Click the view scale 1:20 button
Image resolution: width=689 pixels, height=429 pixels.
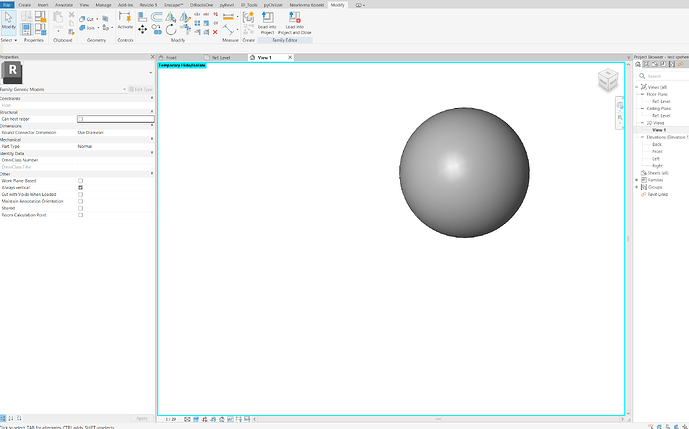tap(170, 419)
